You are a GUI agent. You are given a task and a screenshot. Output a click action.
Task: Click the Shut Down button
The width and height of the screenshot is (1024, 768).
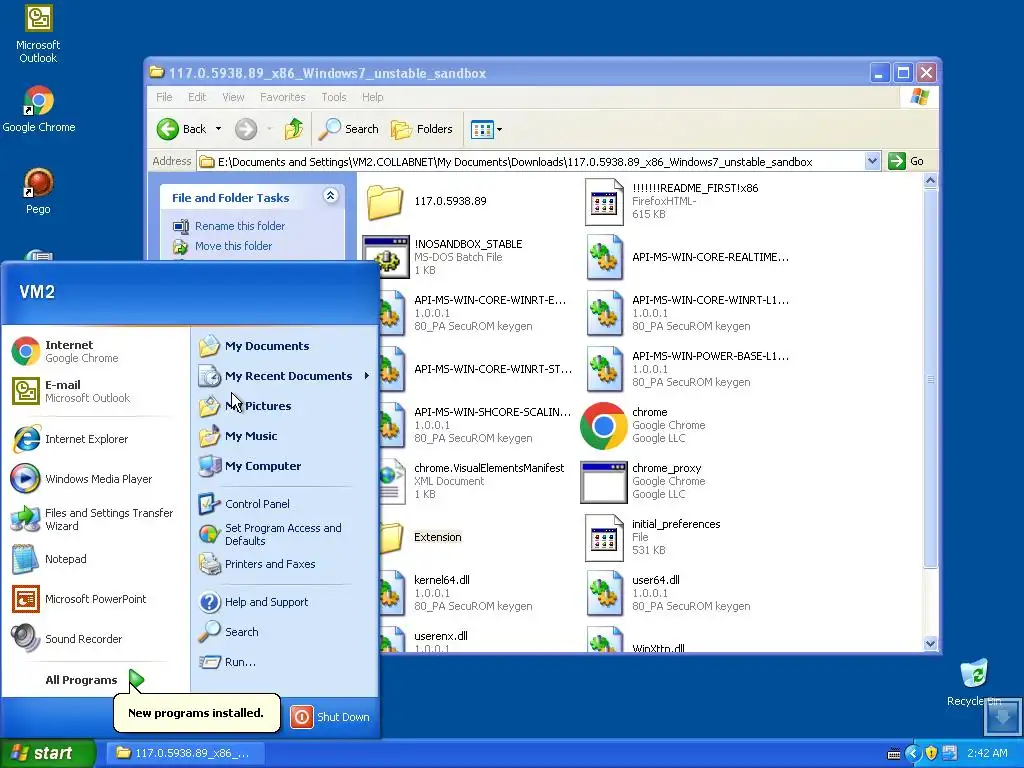tap(330, 716)
